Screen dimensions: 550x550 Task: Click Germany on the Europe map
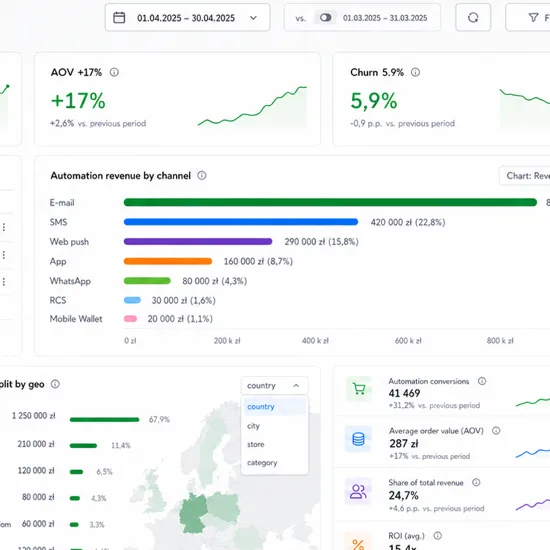193,513
